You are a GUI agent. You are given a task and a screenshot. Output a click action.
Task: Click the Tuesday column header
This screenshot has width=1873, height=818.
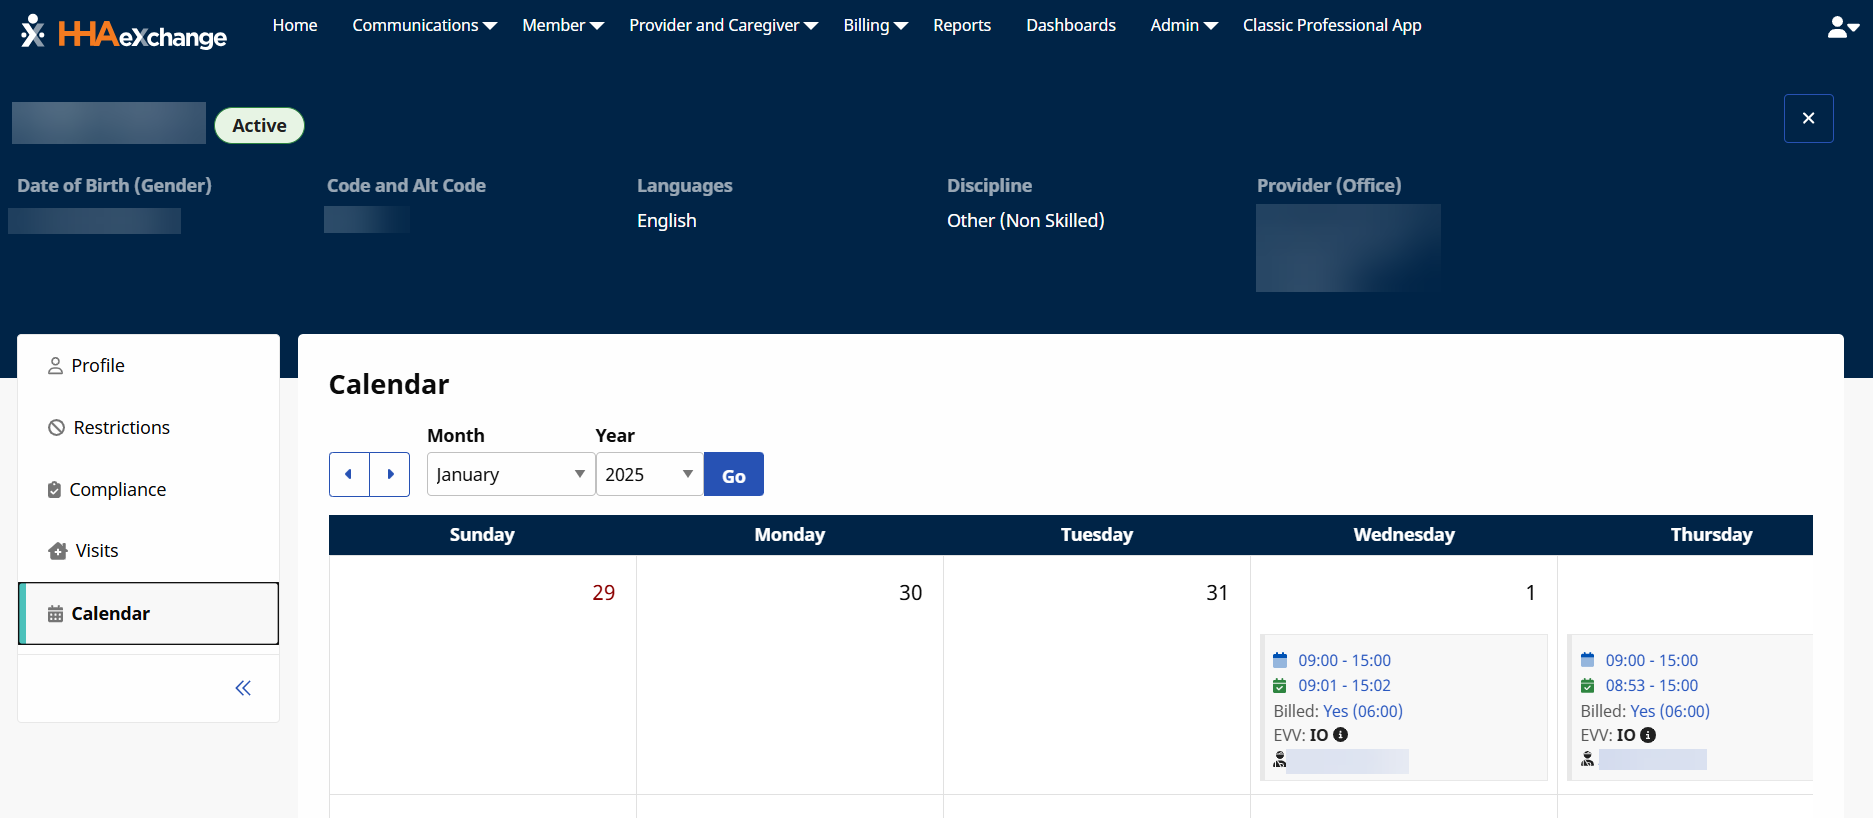click(1097, 535)
